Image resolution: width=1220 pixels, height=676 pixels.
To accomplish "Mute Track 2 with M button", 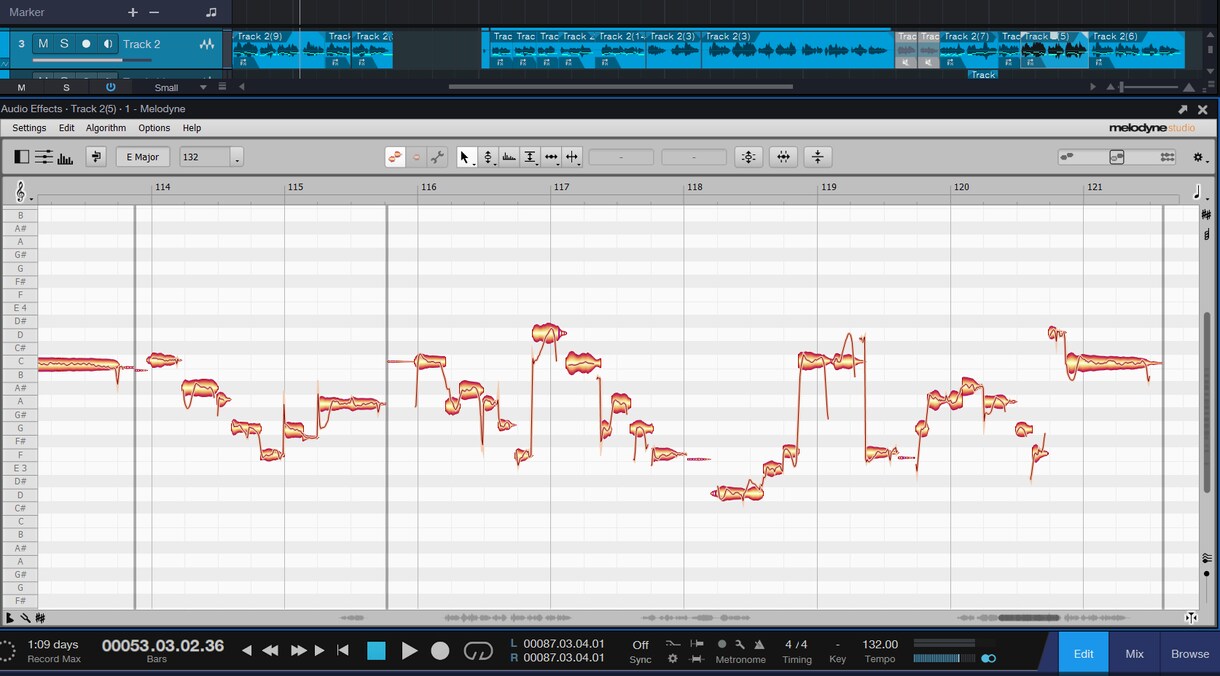I will (43, 44).
